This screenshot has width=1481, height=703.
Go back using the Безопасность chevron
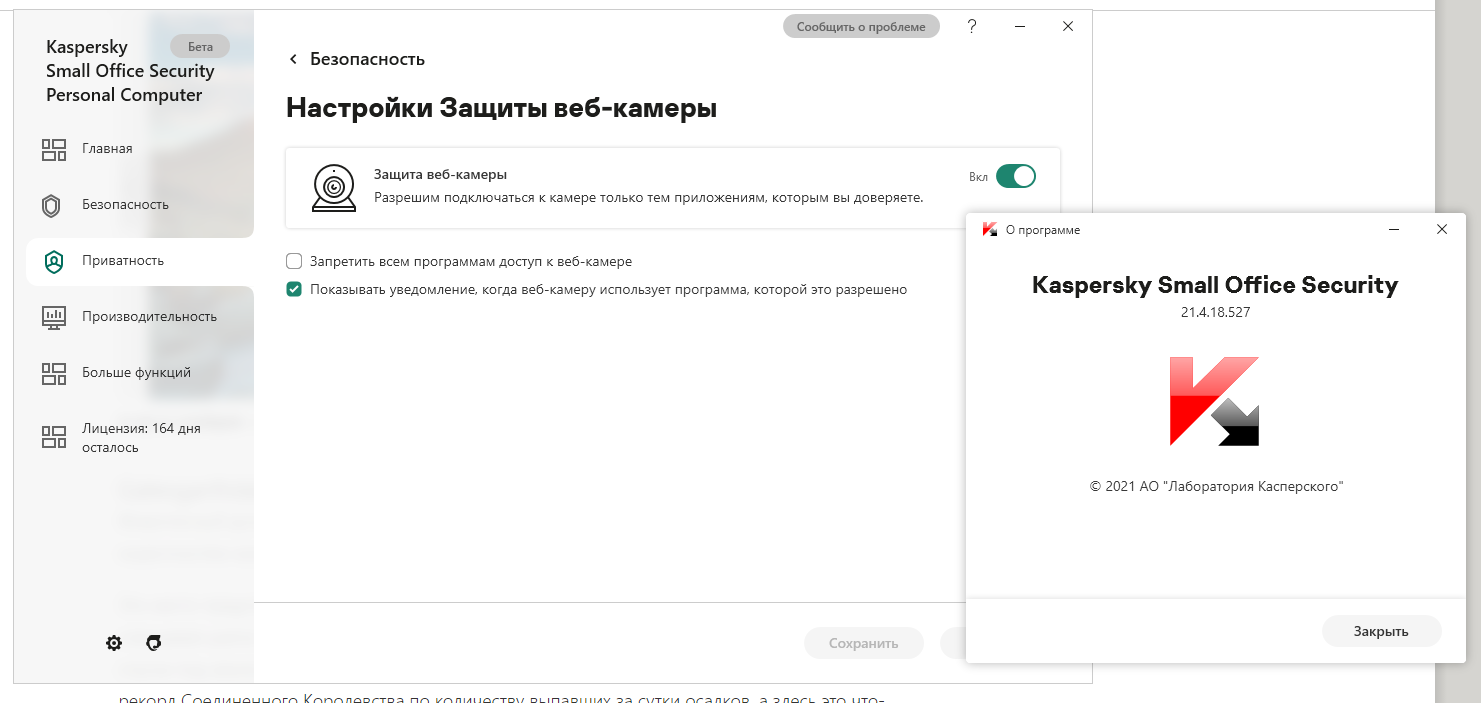pos(293,59)
